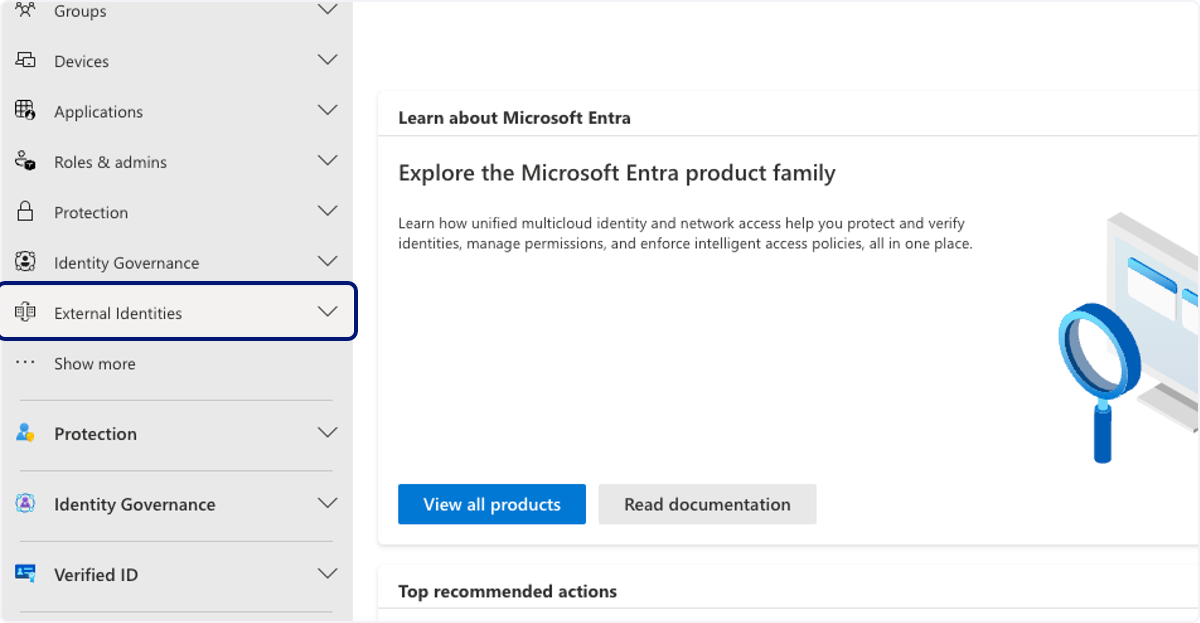Viewport: 1200px width, 623px height.
Task: Click the bold Identity Governance section icon
Action: click(x=25, y=503)
